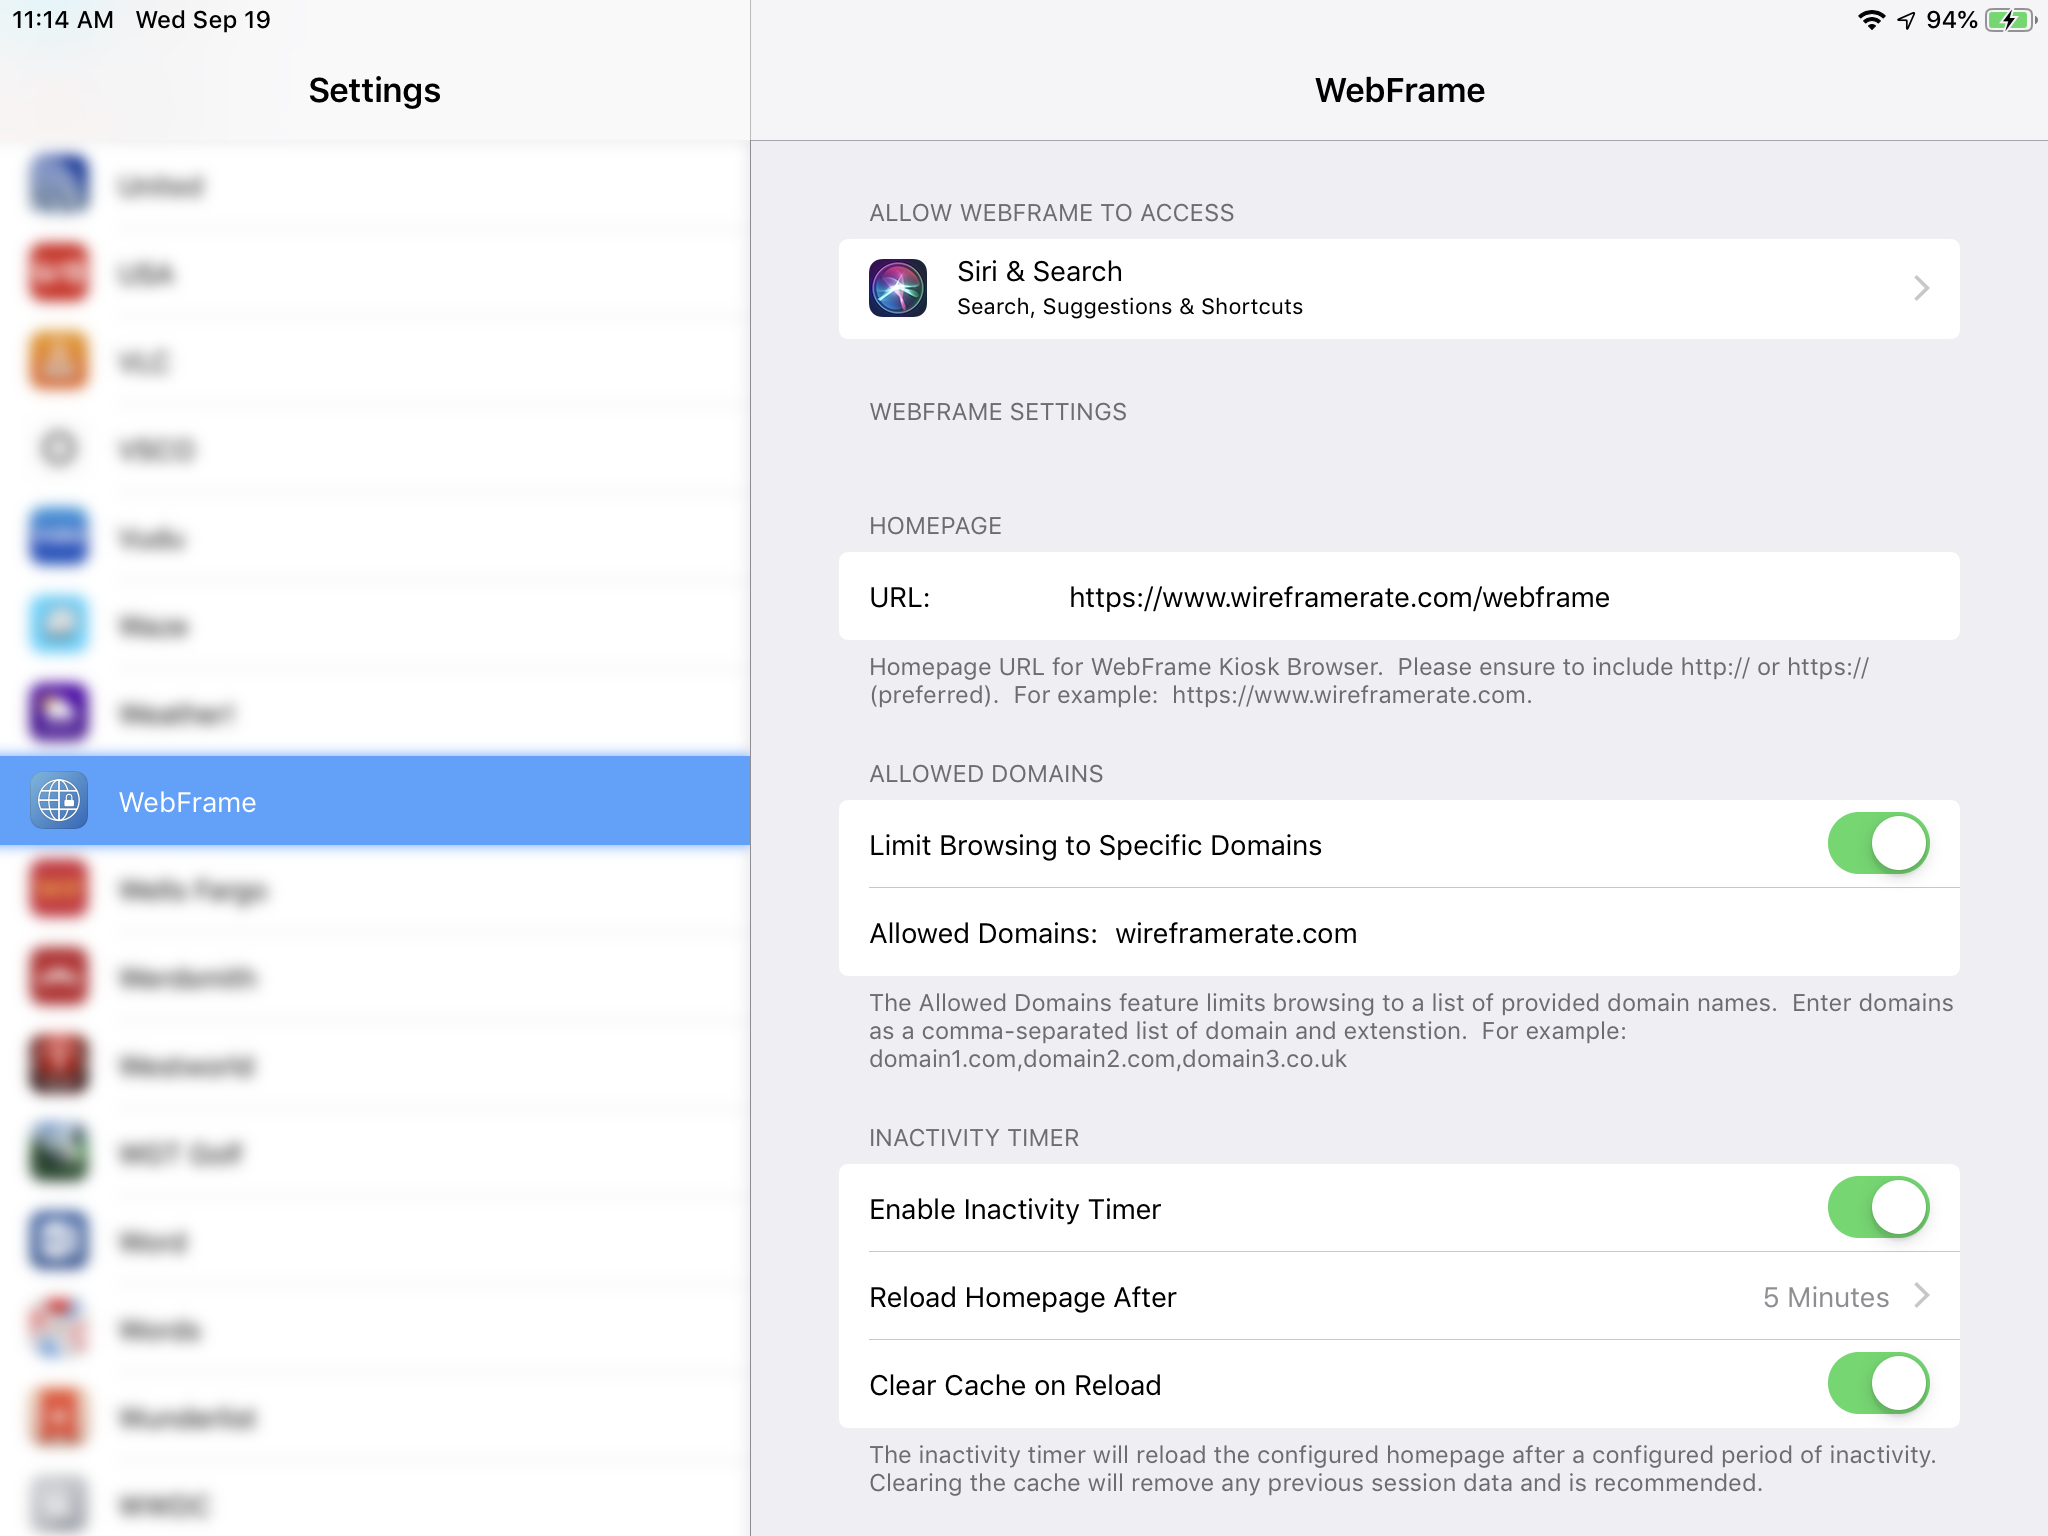This screenshot has width=2048, height=1536.
Task: Tap the chevron next to 5 Minutes
Action: coord(1921,1296)
